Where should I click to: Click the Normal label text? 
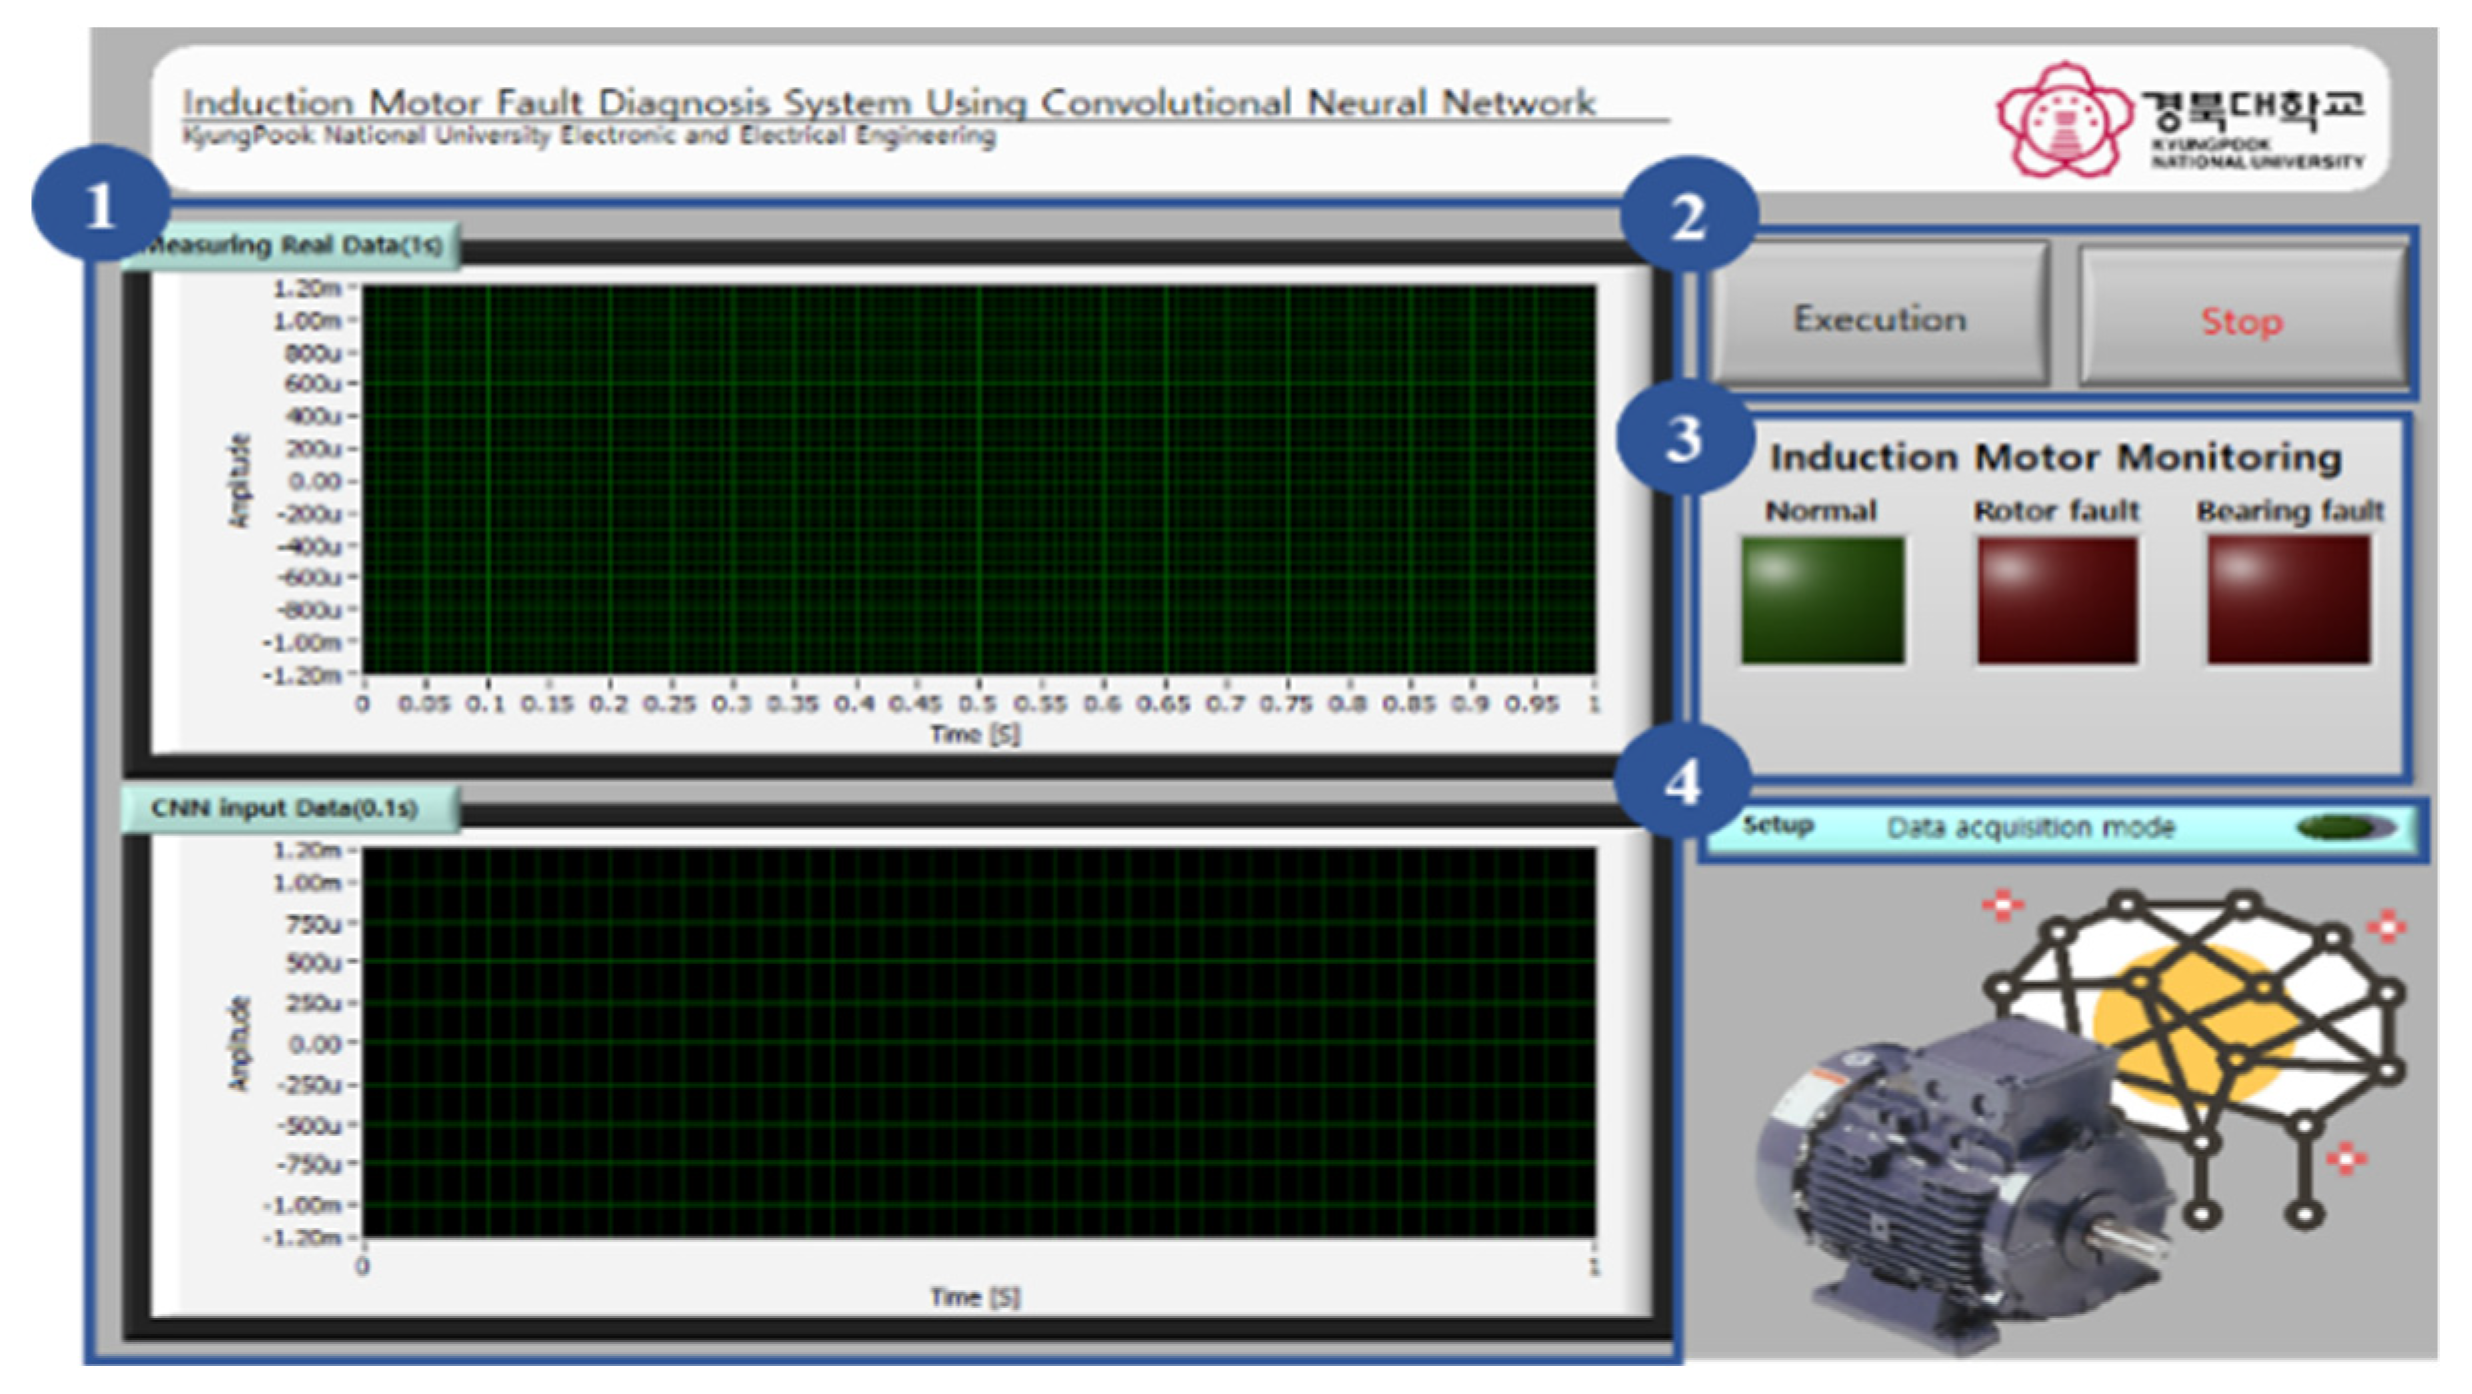(x=1821, y=511)
